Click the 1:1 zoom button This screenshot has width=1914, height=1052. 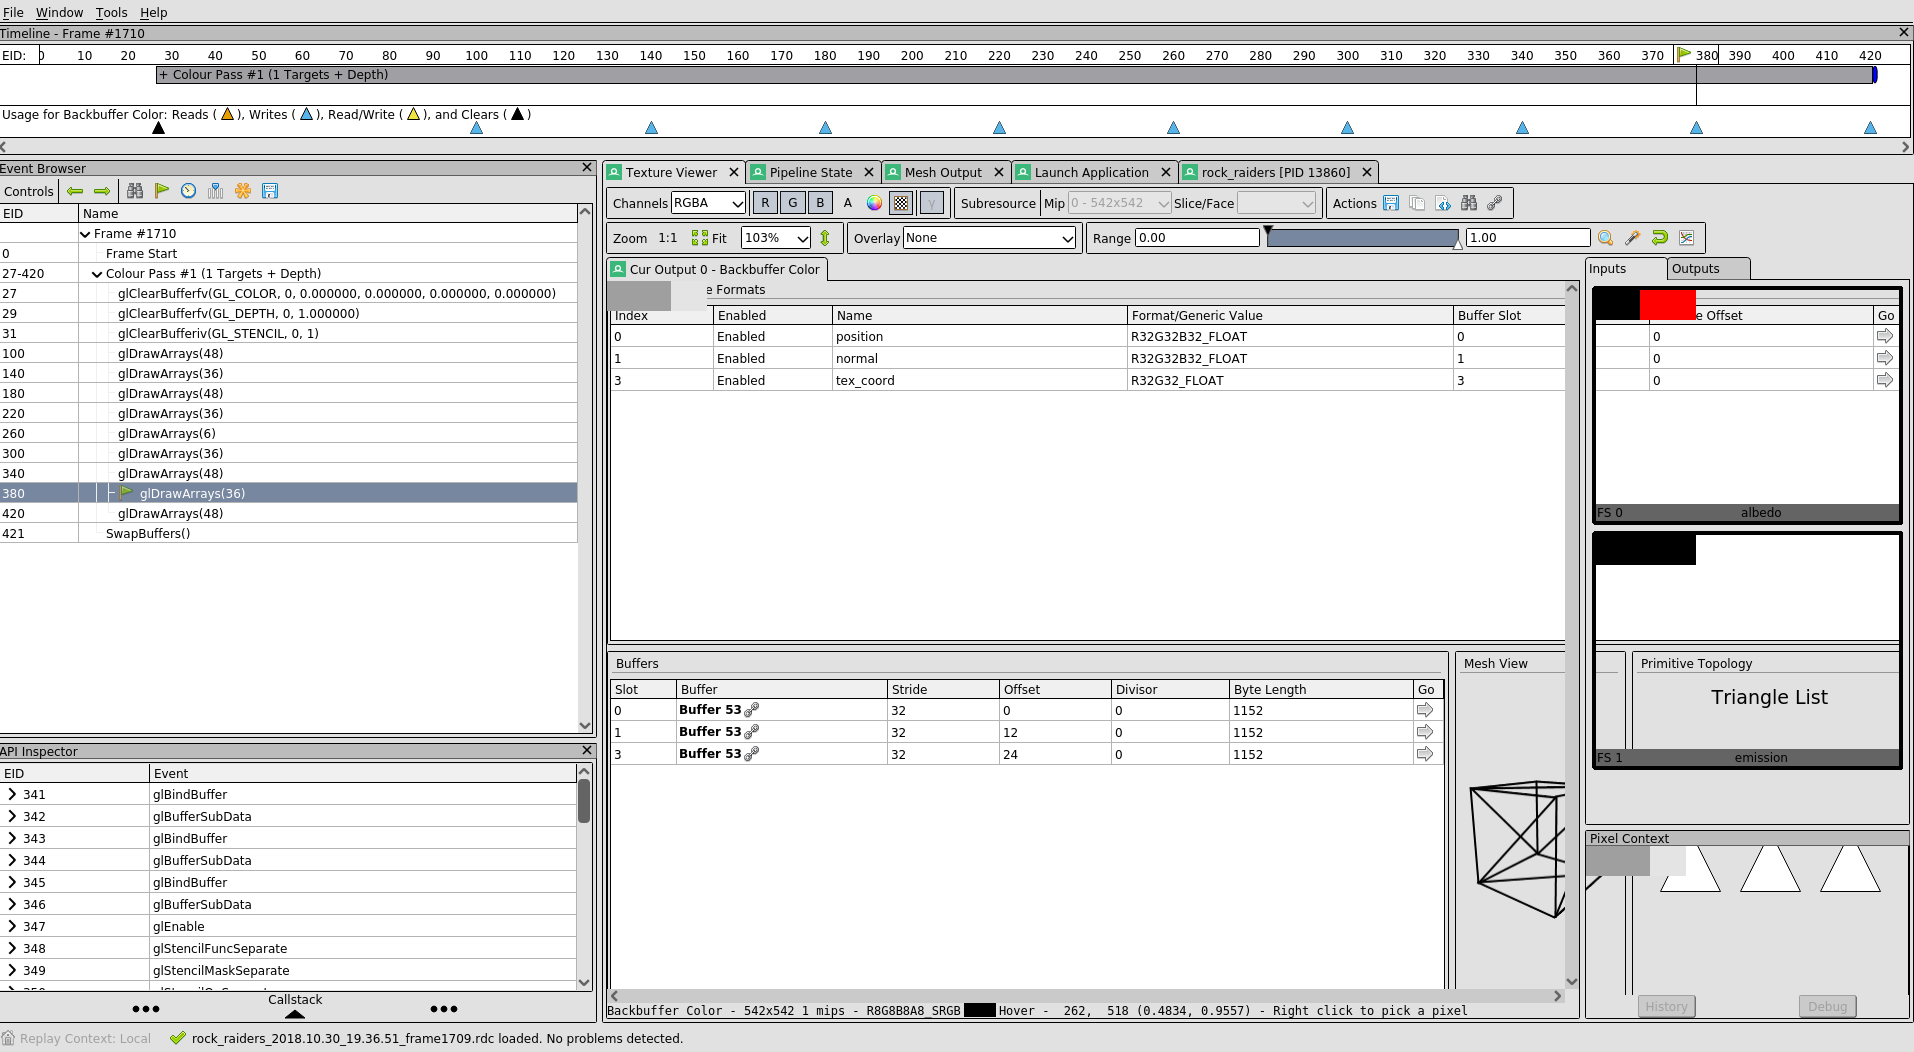(668, 238)
